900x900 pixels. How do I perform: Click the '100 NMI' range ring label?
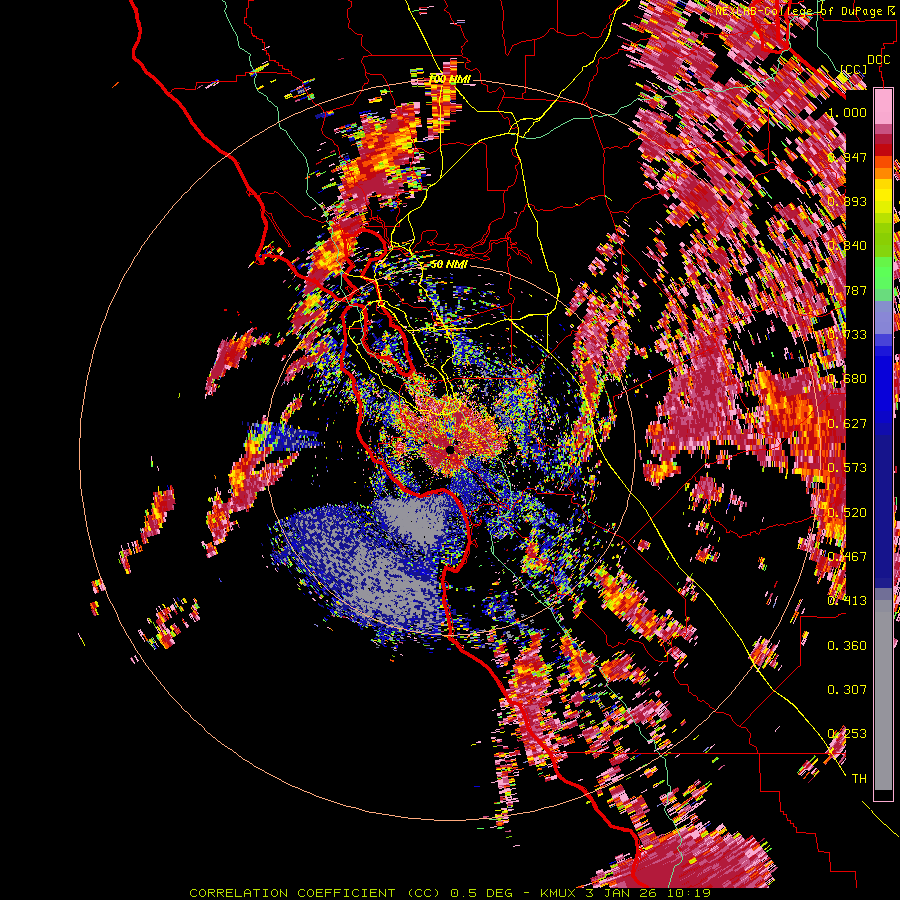click(450, 79)
